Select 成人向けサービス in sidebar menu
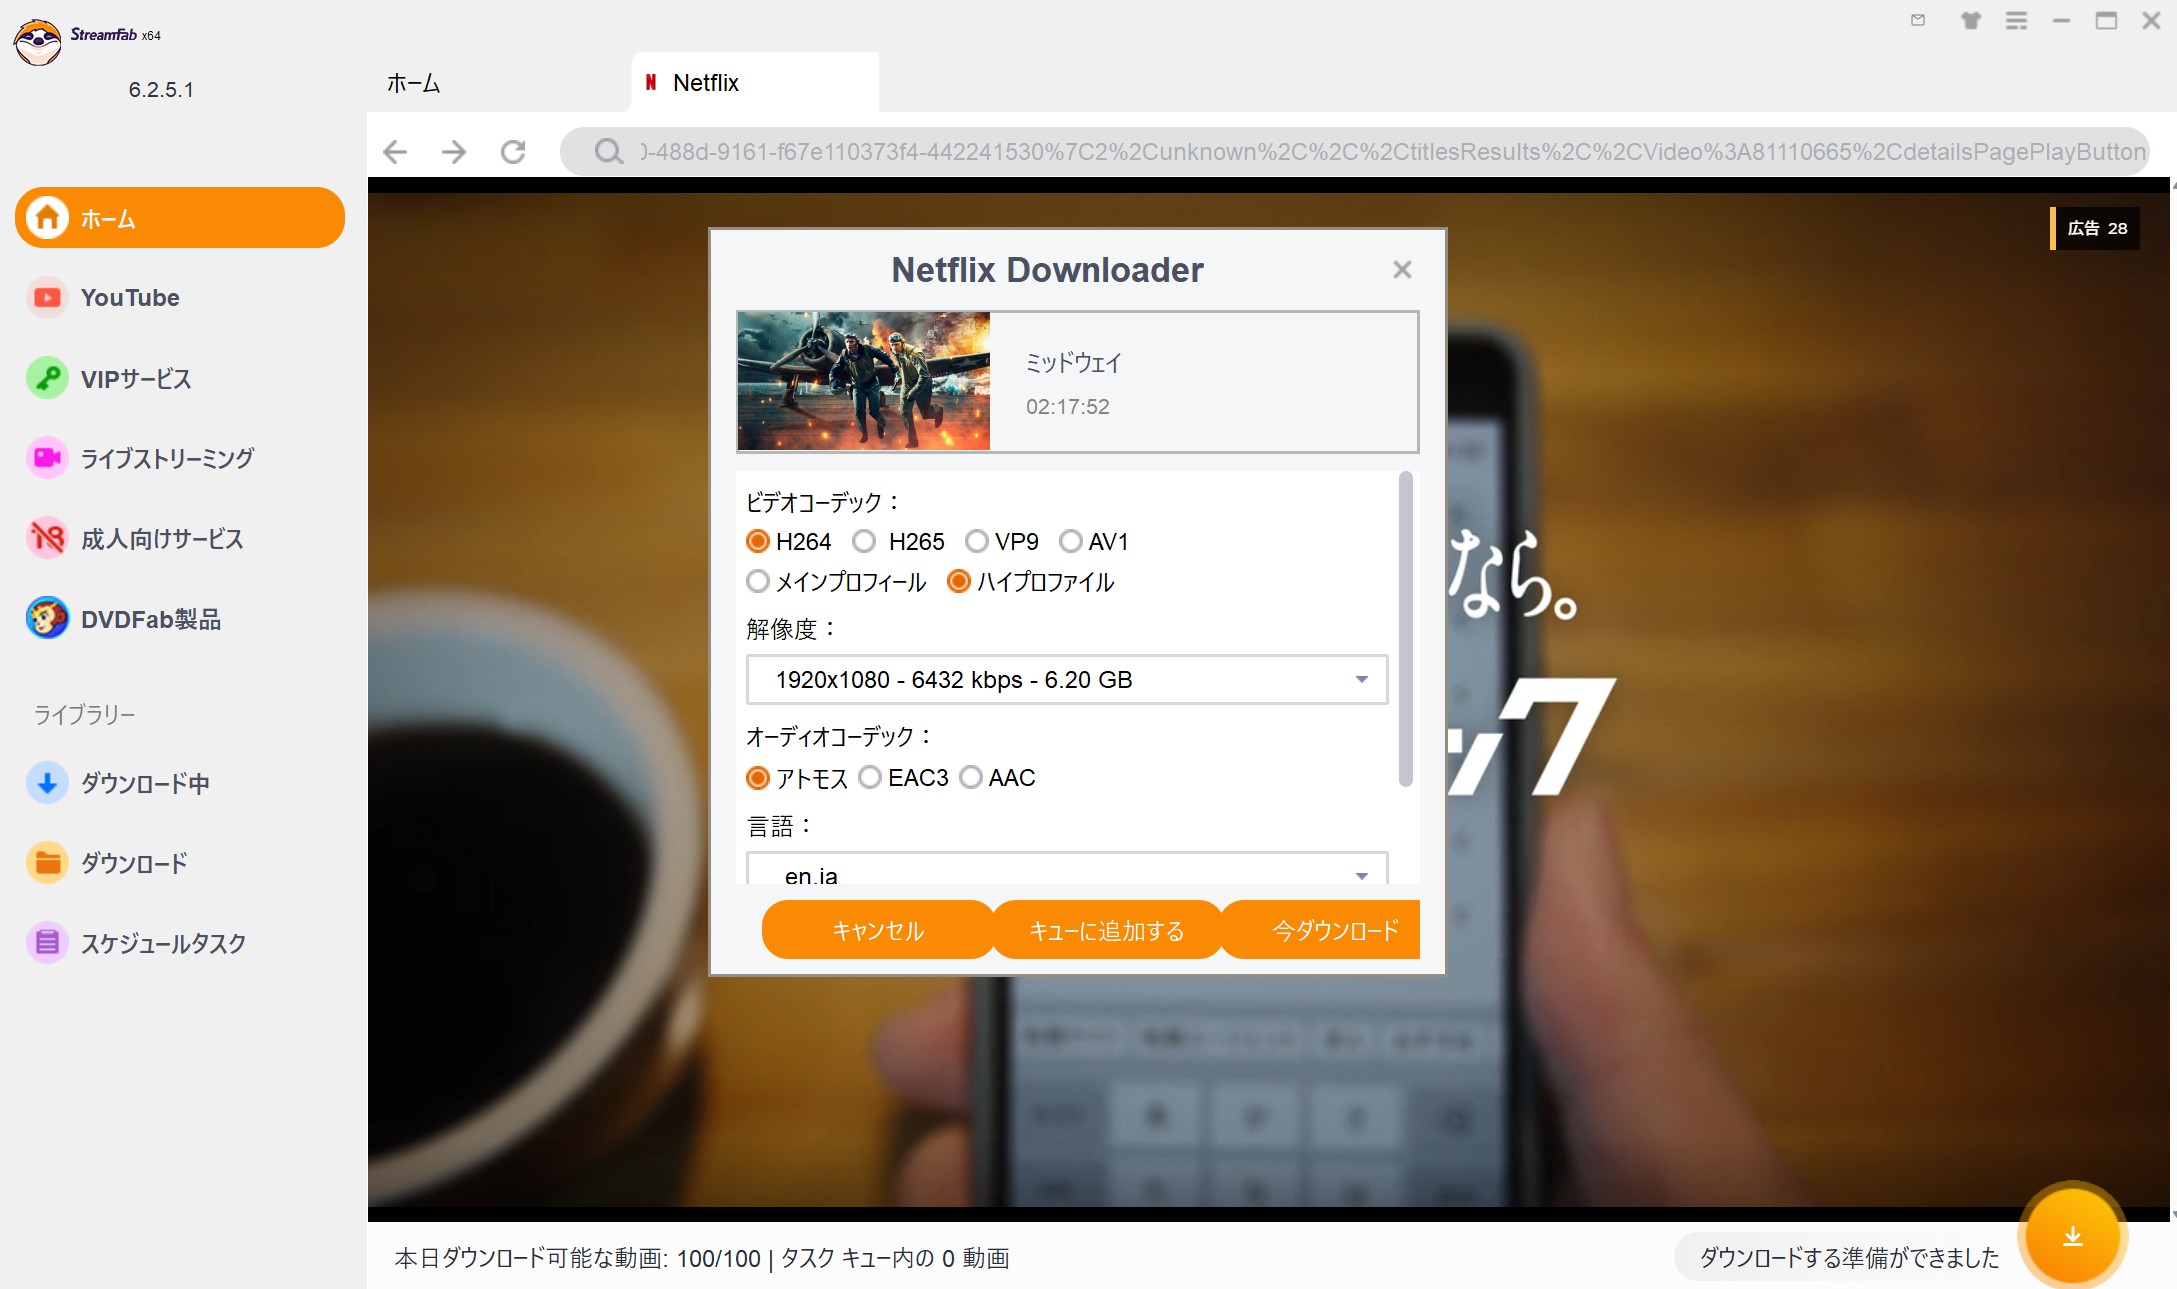 pos(162,539)
